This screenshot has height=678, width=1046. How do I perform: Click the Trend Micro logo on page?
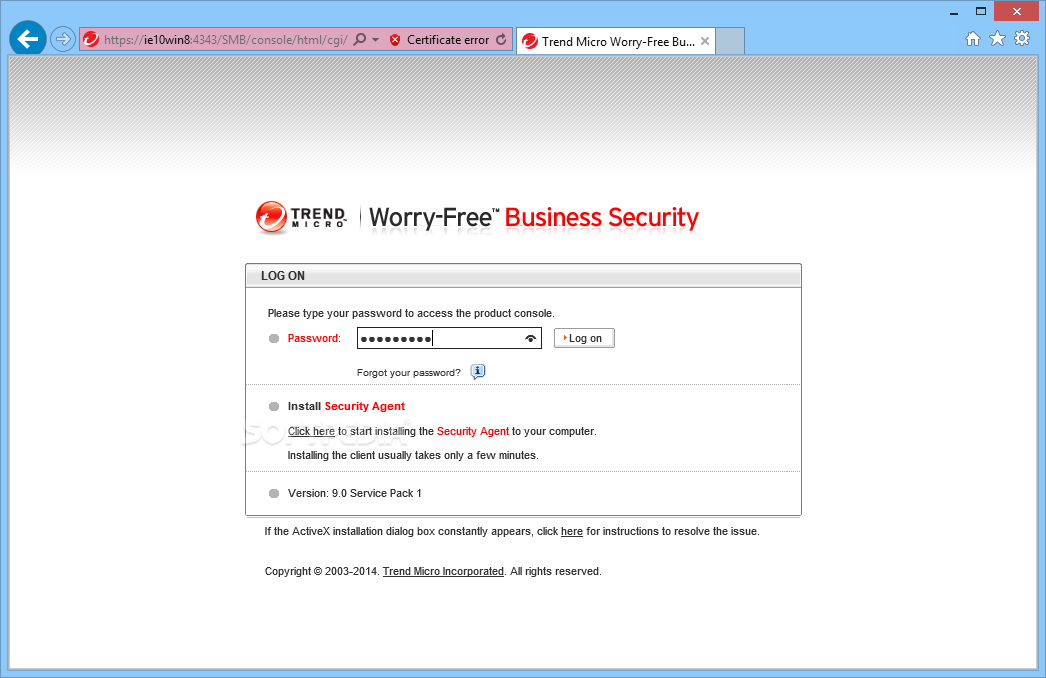coord(301,218)
